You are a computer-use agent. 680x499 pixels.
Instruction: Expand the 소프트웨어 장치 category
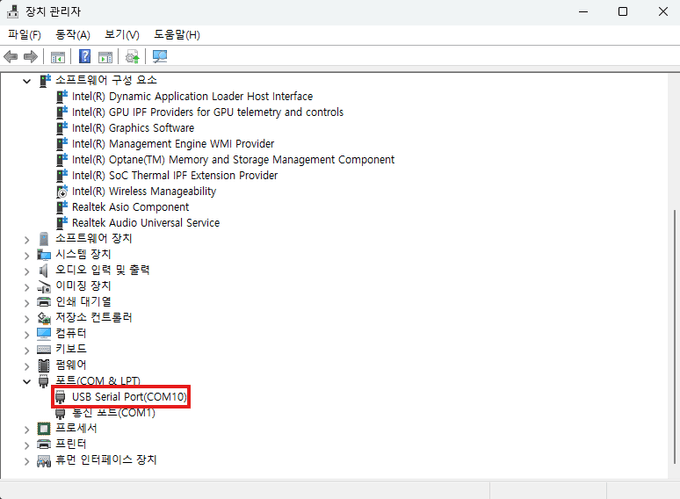click(x=27, y=240)
